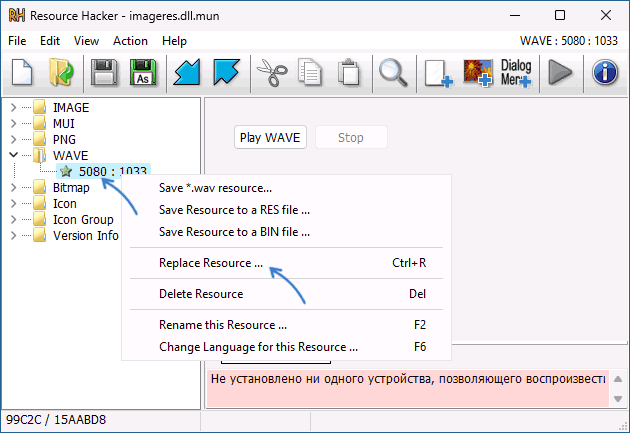Add a new blank resource from the toolbar

(x=438, y=74)
